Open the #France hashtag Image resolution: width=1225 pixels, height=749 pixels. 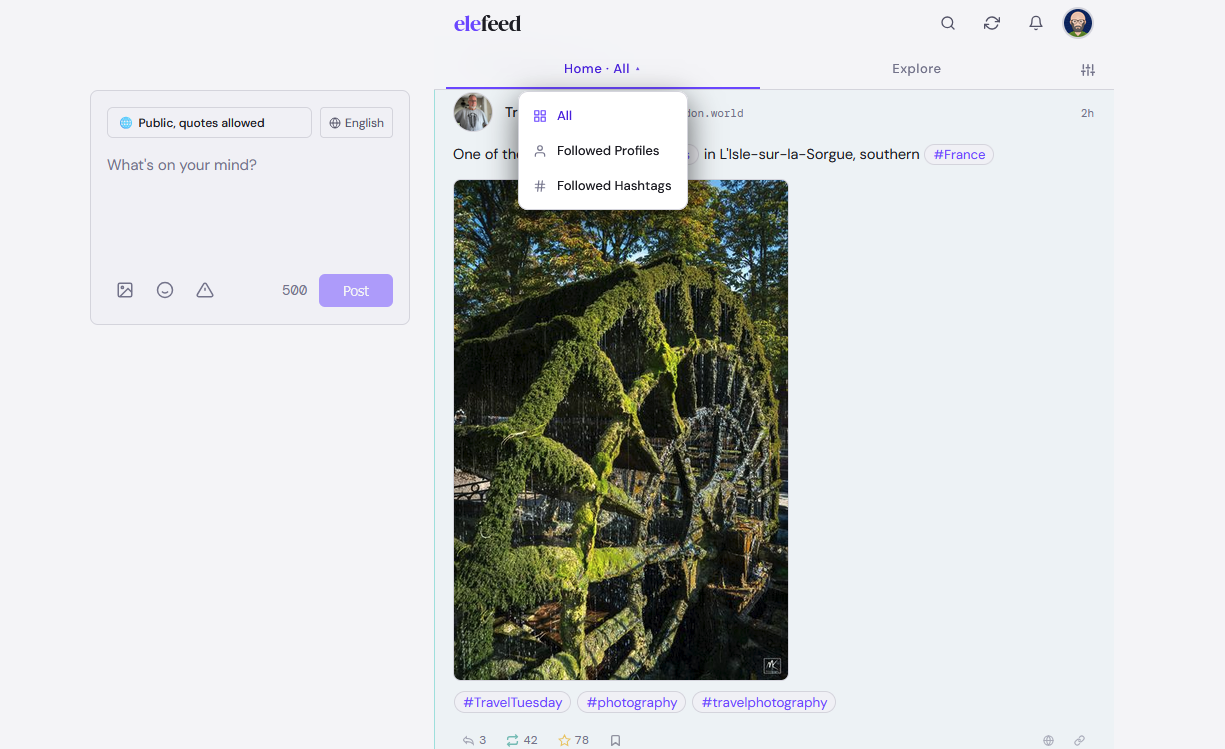pos(958,154)
